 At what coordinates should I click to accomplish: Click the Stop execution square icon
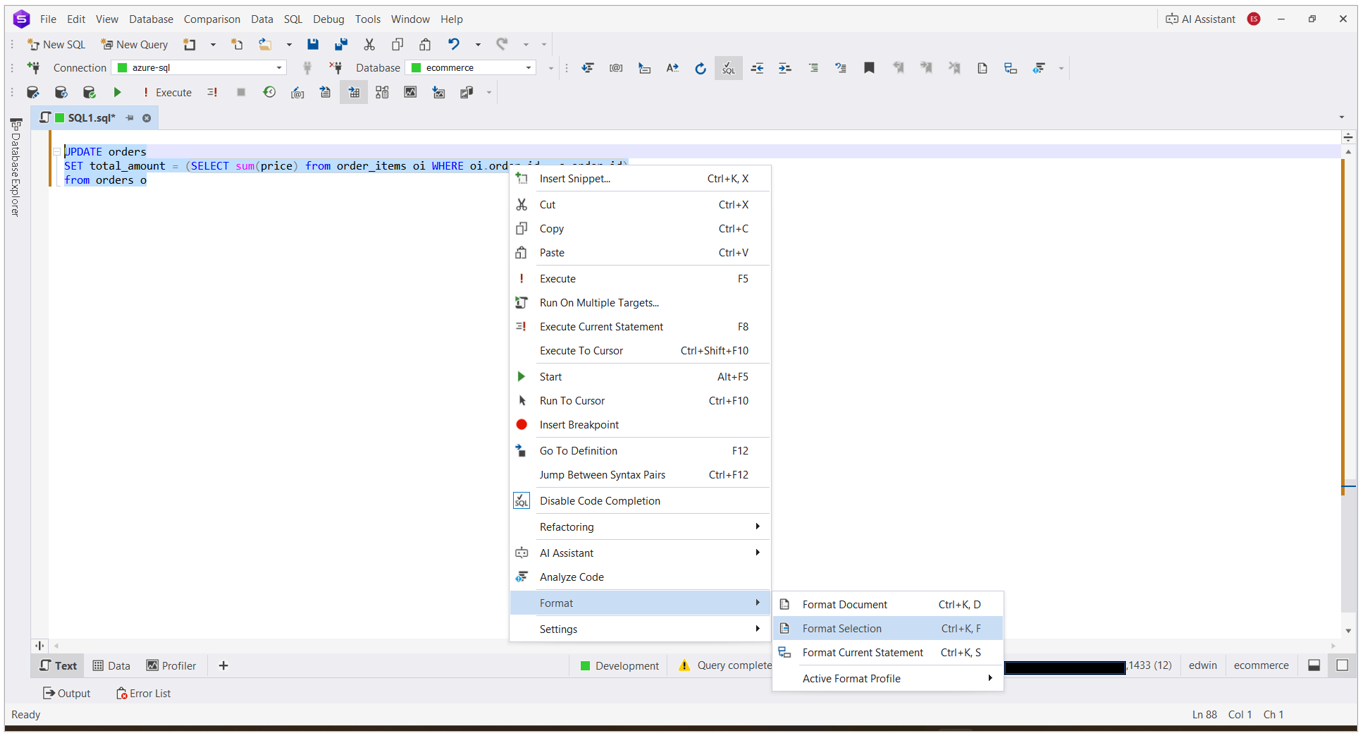241,92
